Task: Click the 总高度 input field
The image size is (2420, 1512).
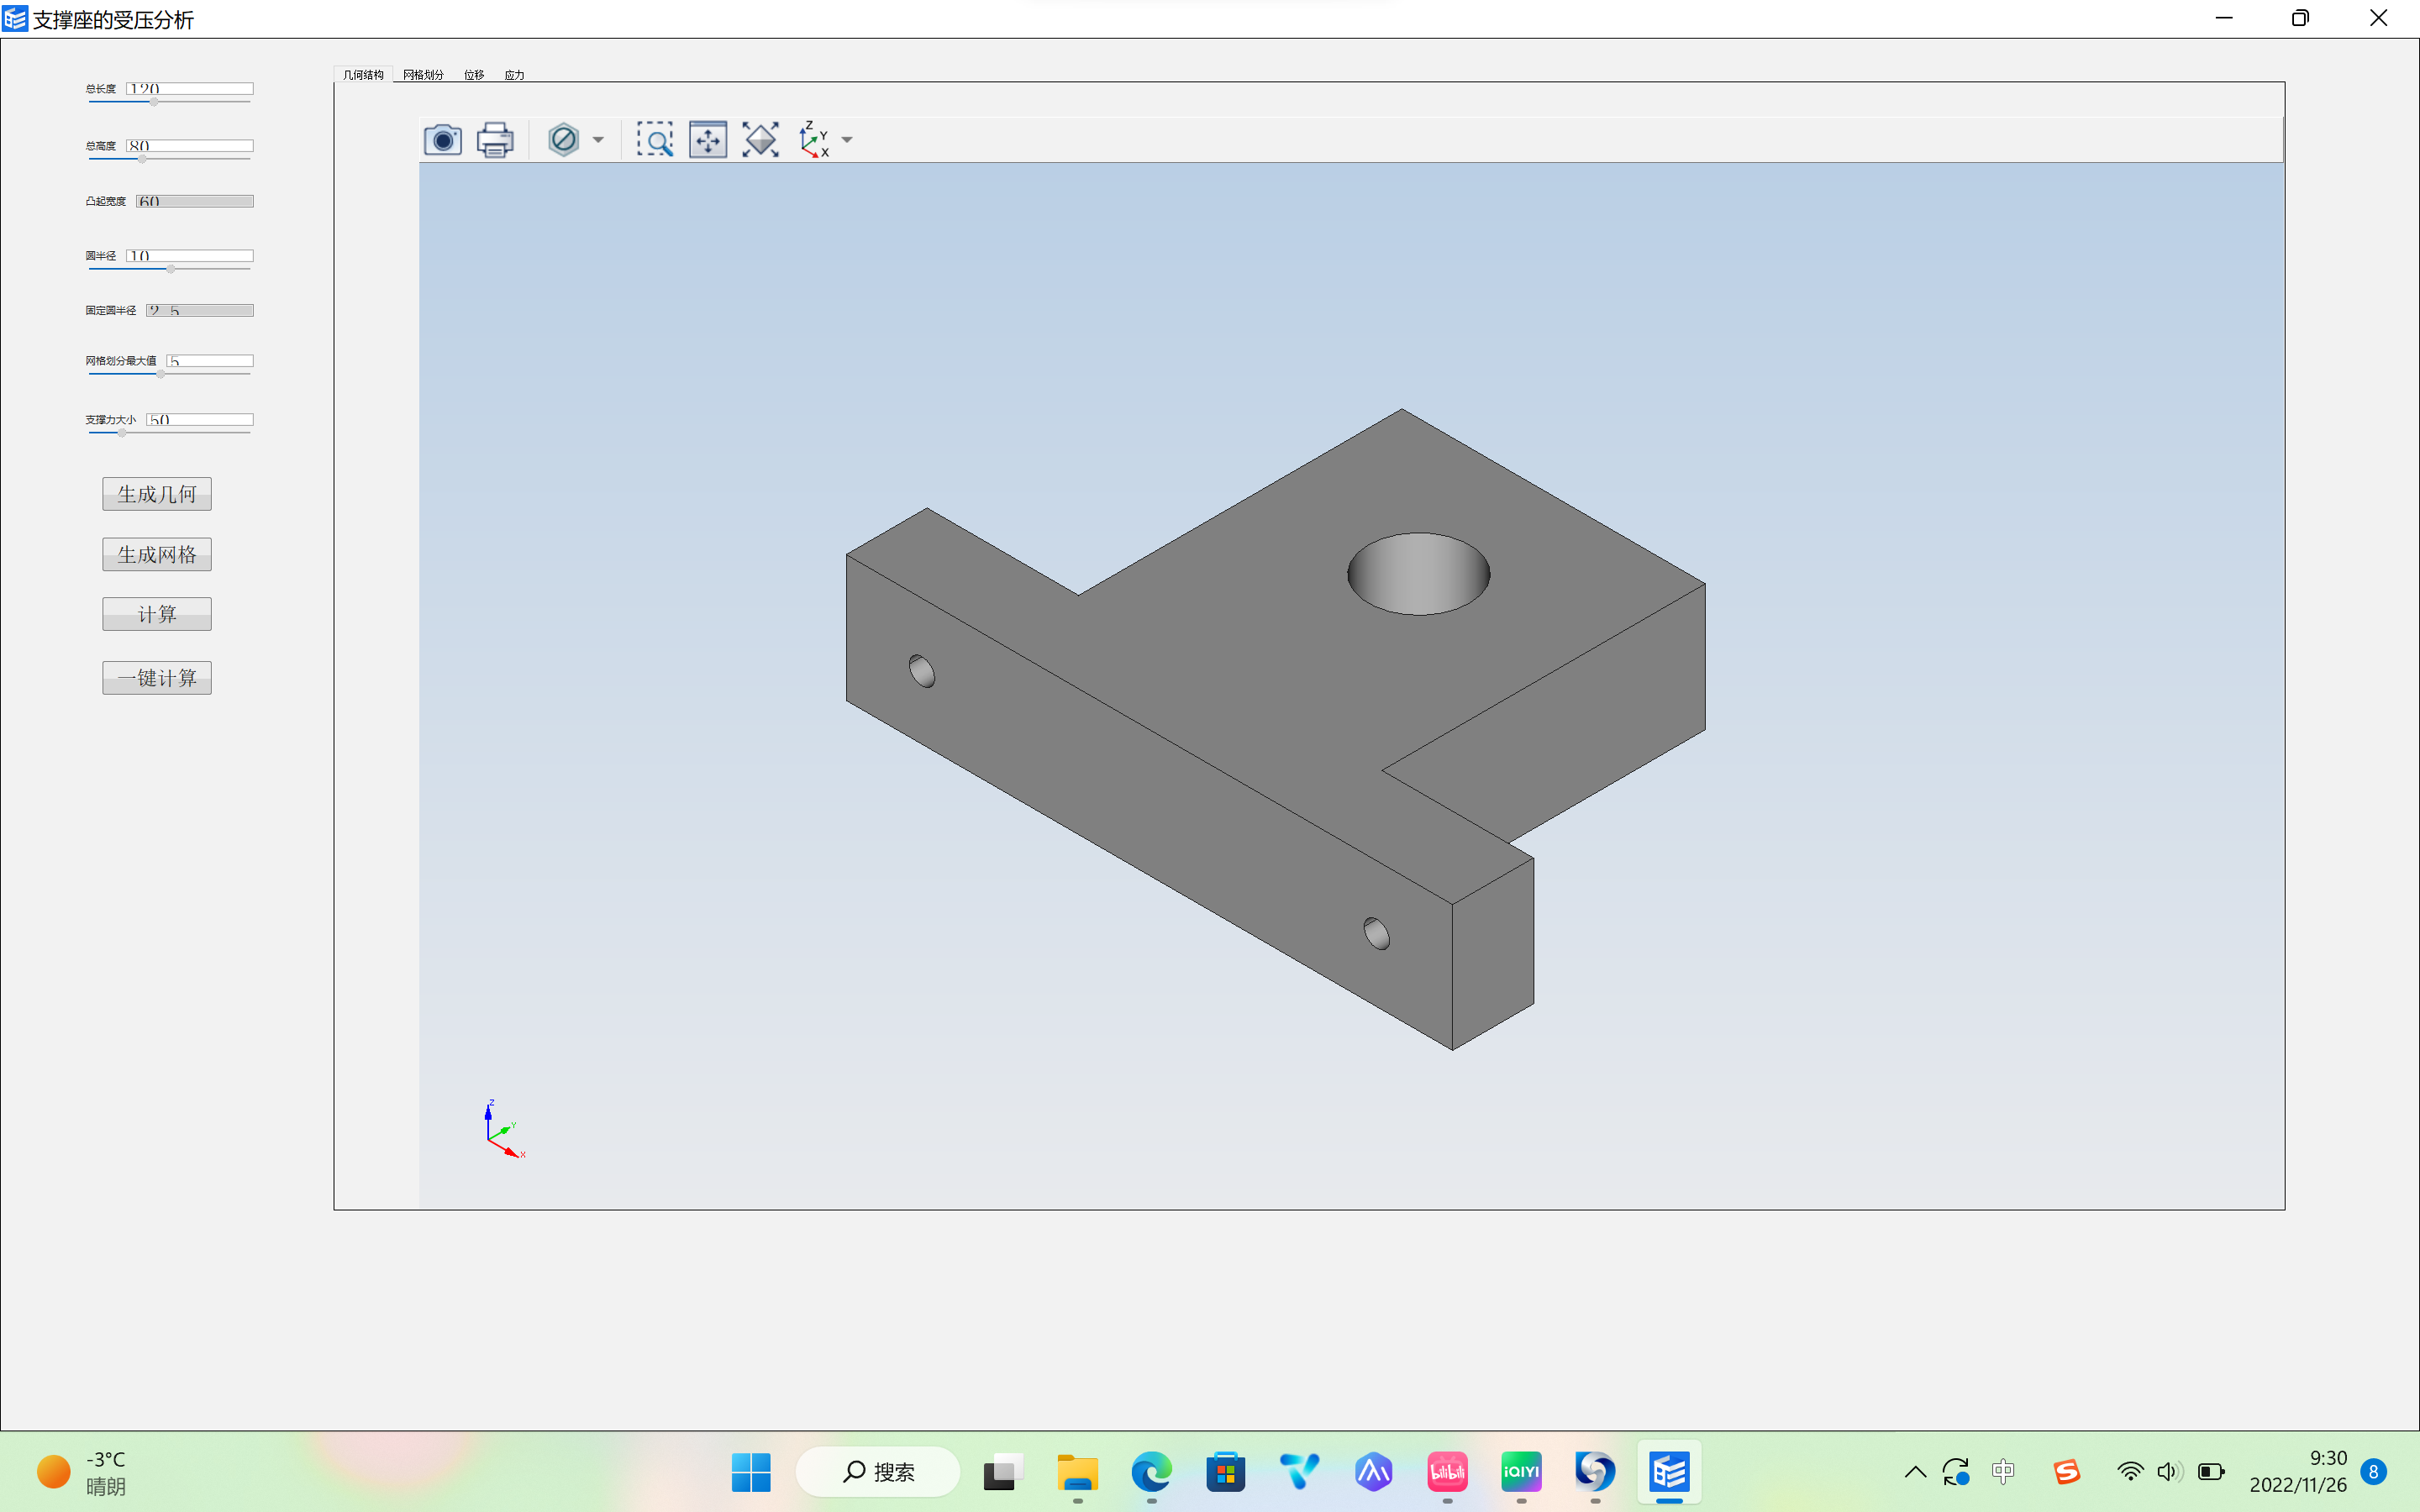Action: (x=190, y=146)
